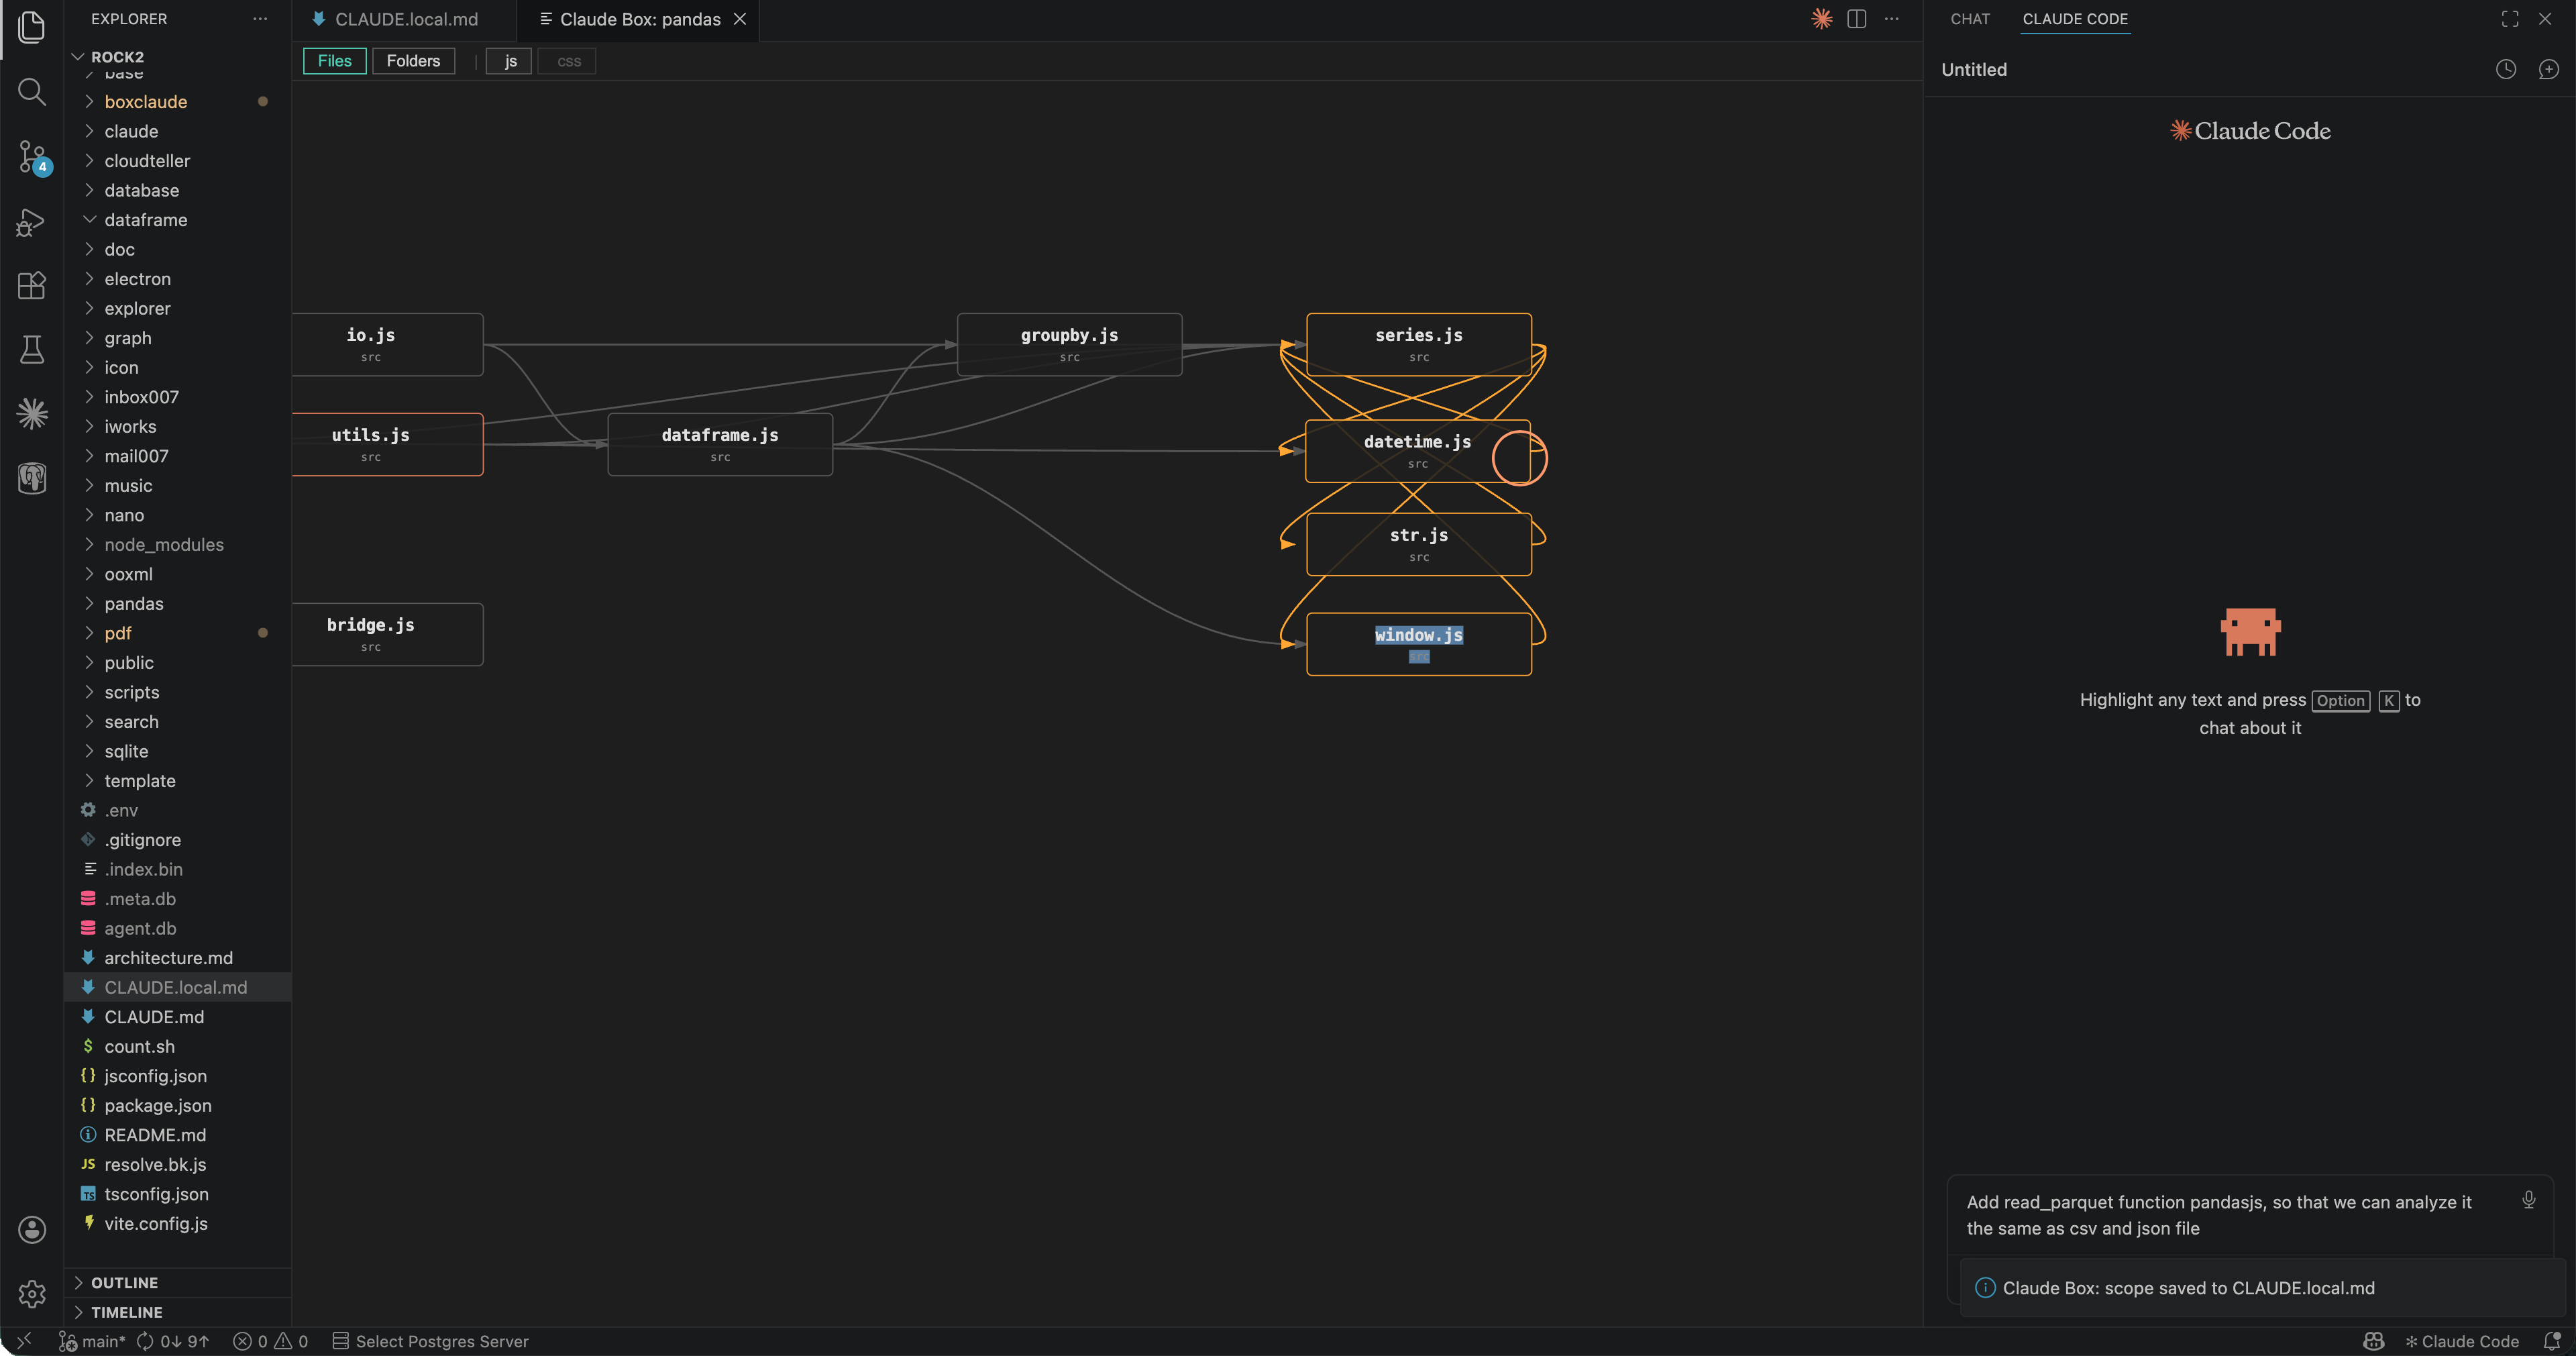Open tsconfig.json in the explorer
This screenshot has width=2576, height=1356.
click(x=178, y=1194)
